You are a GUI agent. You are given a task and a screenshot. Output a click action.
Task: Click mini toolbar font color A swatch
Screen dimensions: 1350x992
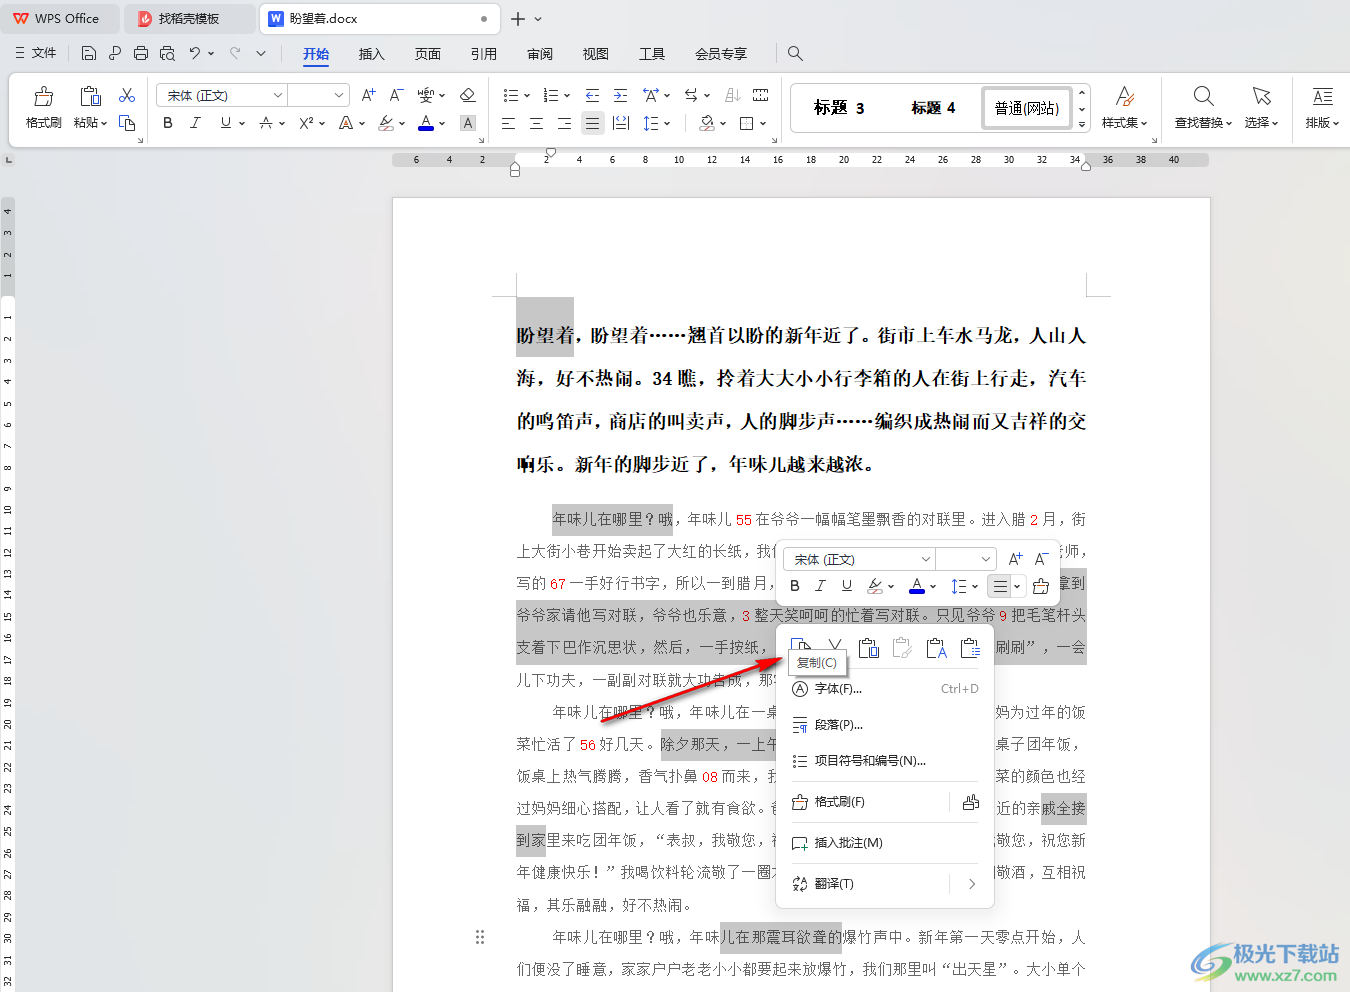(917, 586)
